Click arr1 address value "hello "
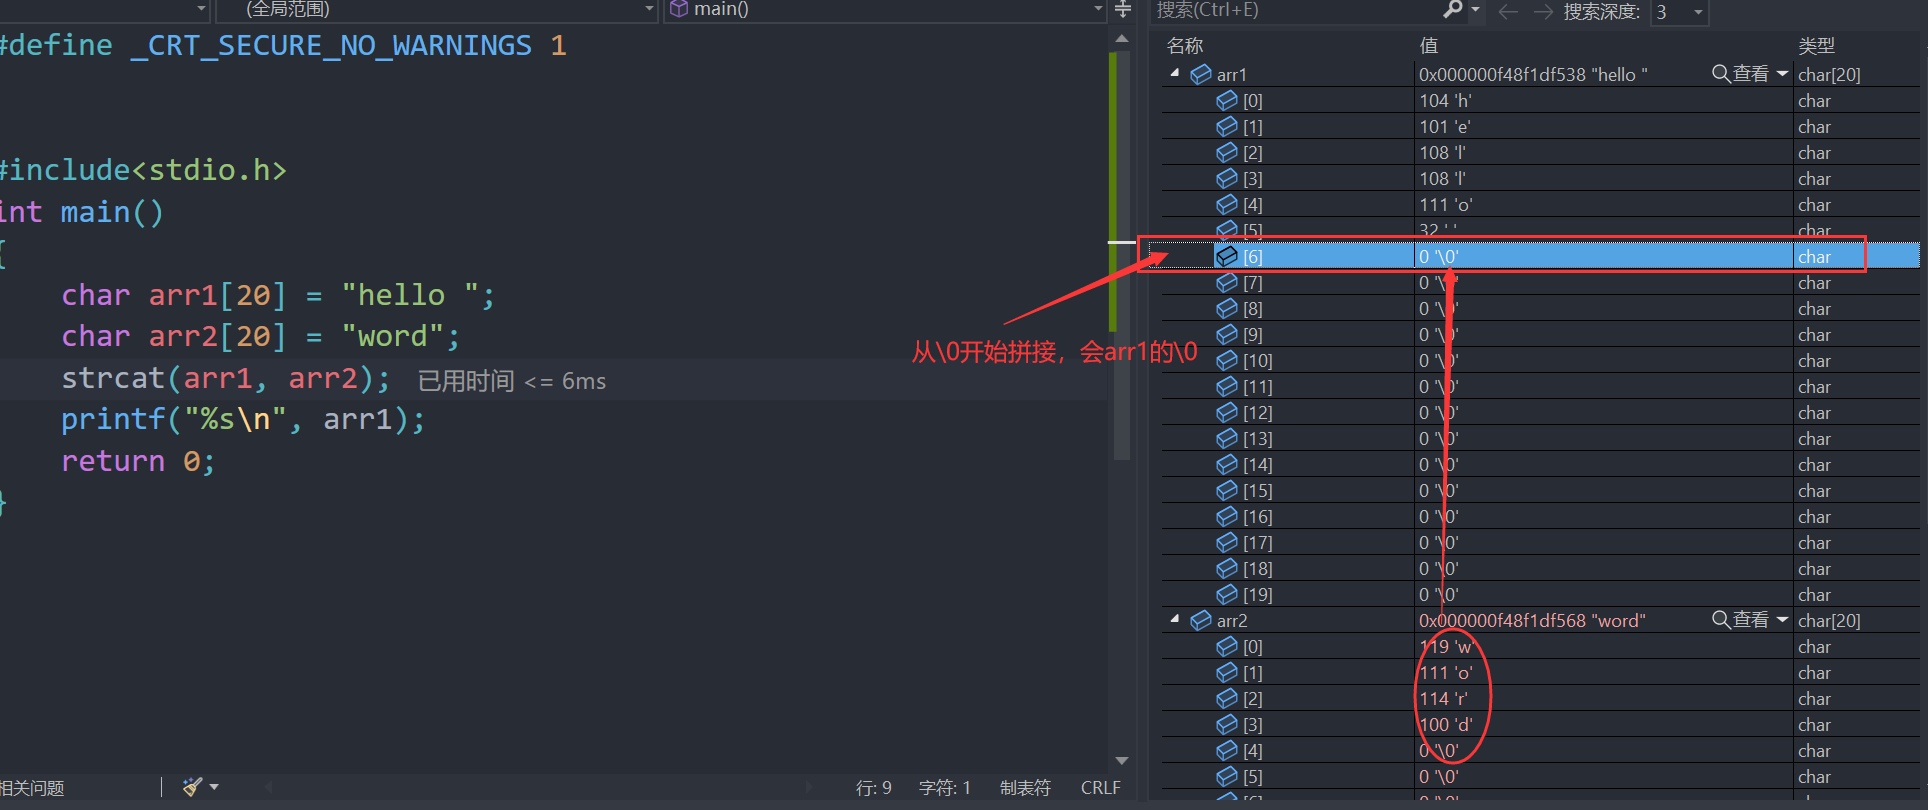The image size is (1928, 810). pos(1533,74)
